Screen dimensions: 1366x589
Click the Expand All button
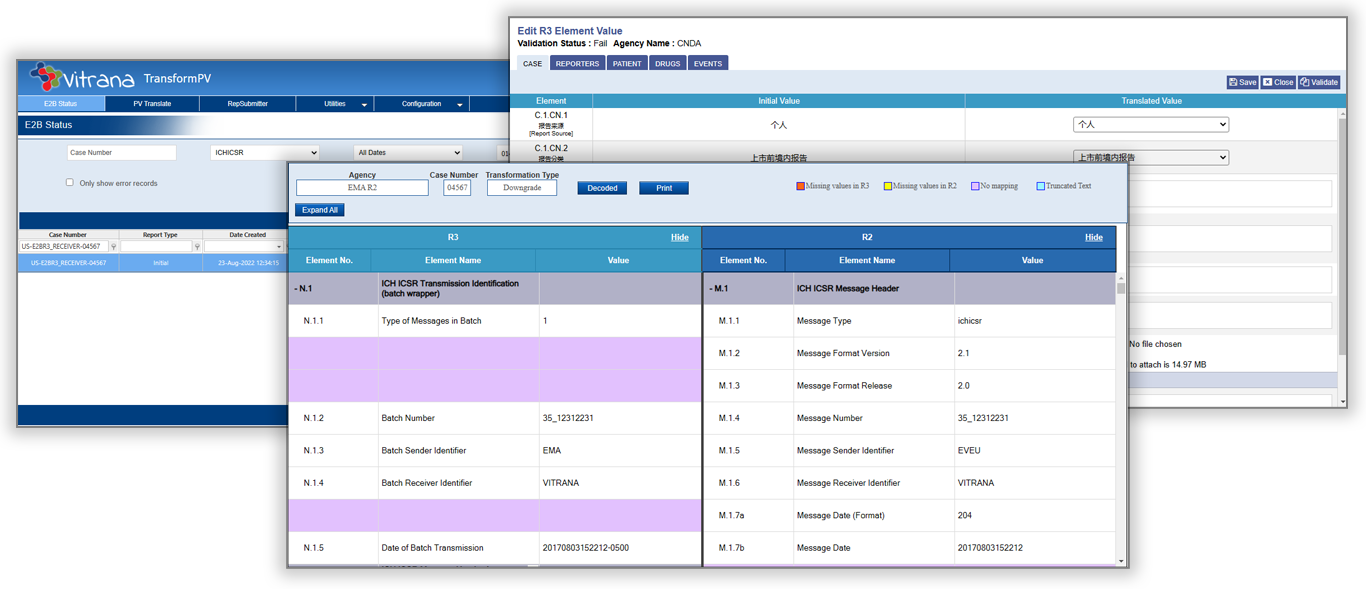(x=320, y=210)
